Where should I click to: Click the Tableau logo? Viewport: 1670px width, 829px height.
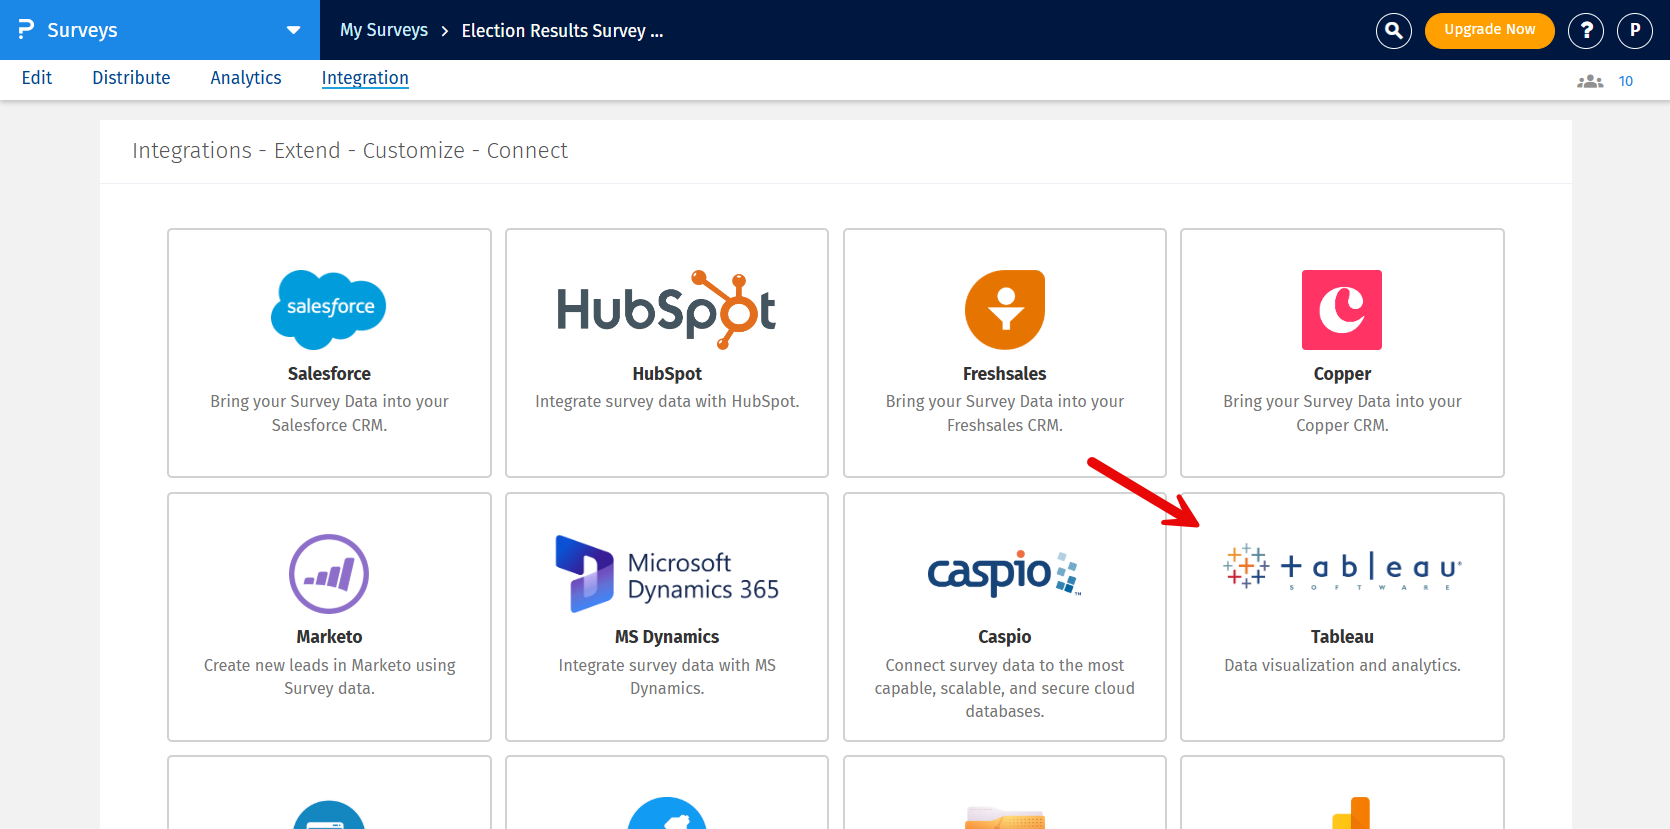coord(1342,568)
